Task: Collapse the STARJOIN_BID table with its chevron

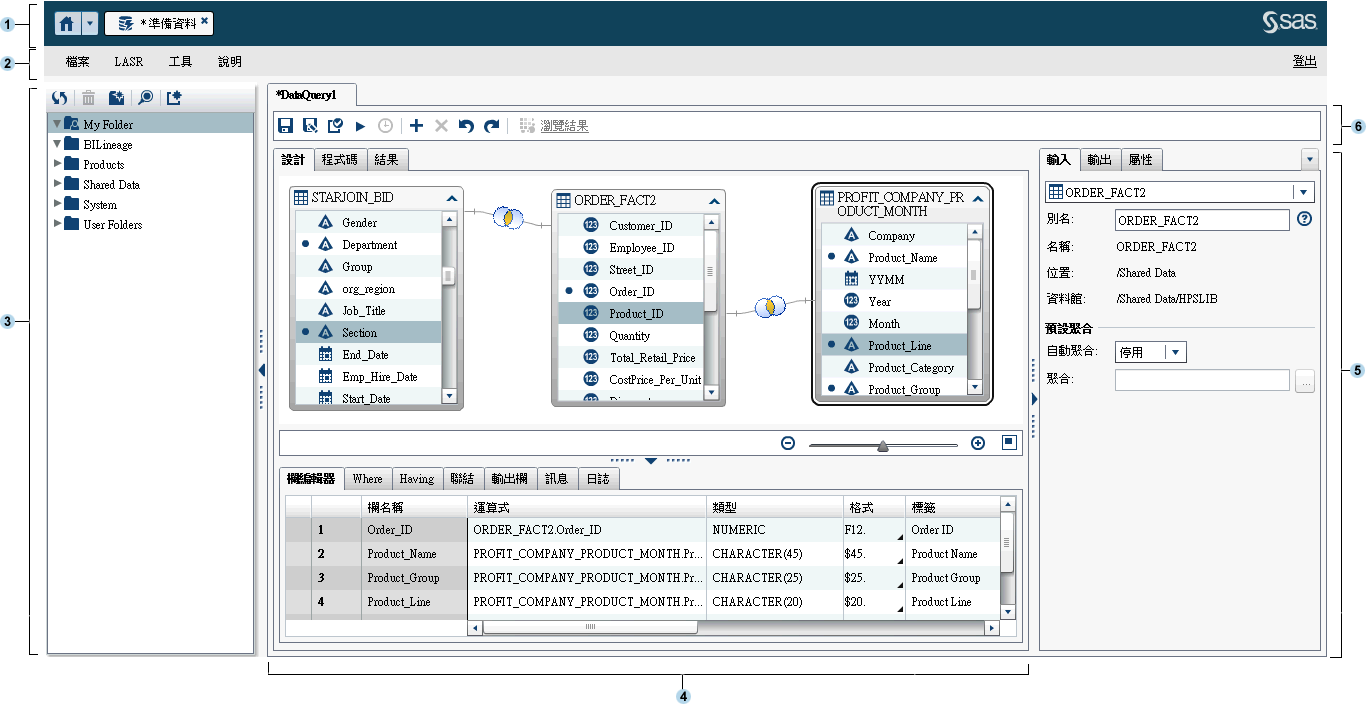Action: pos(451,198)
